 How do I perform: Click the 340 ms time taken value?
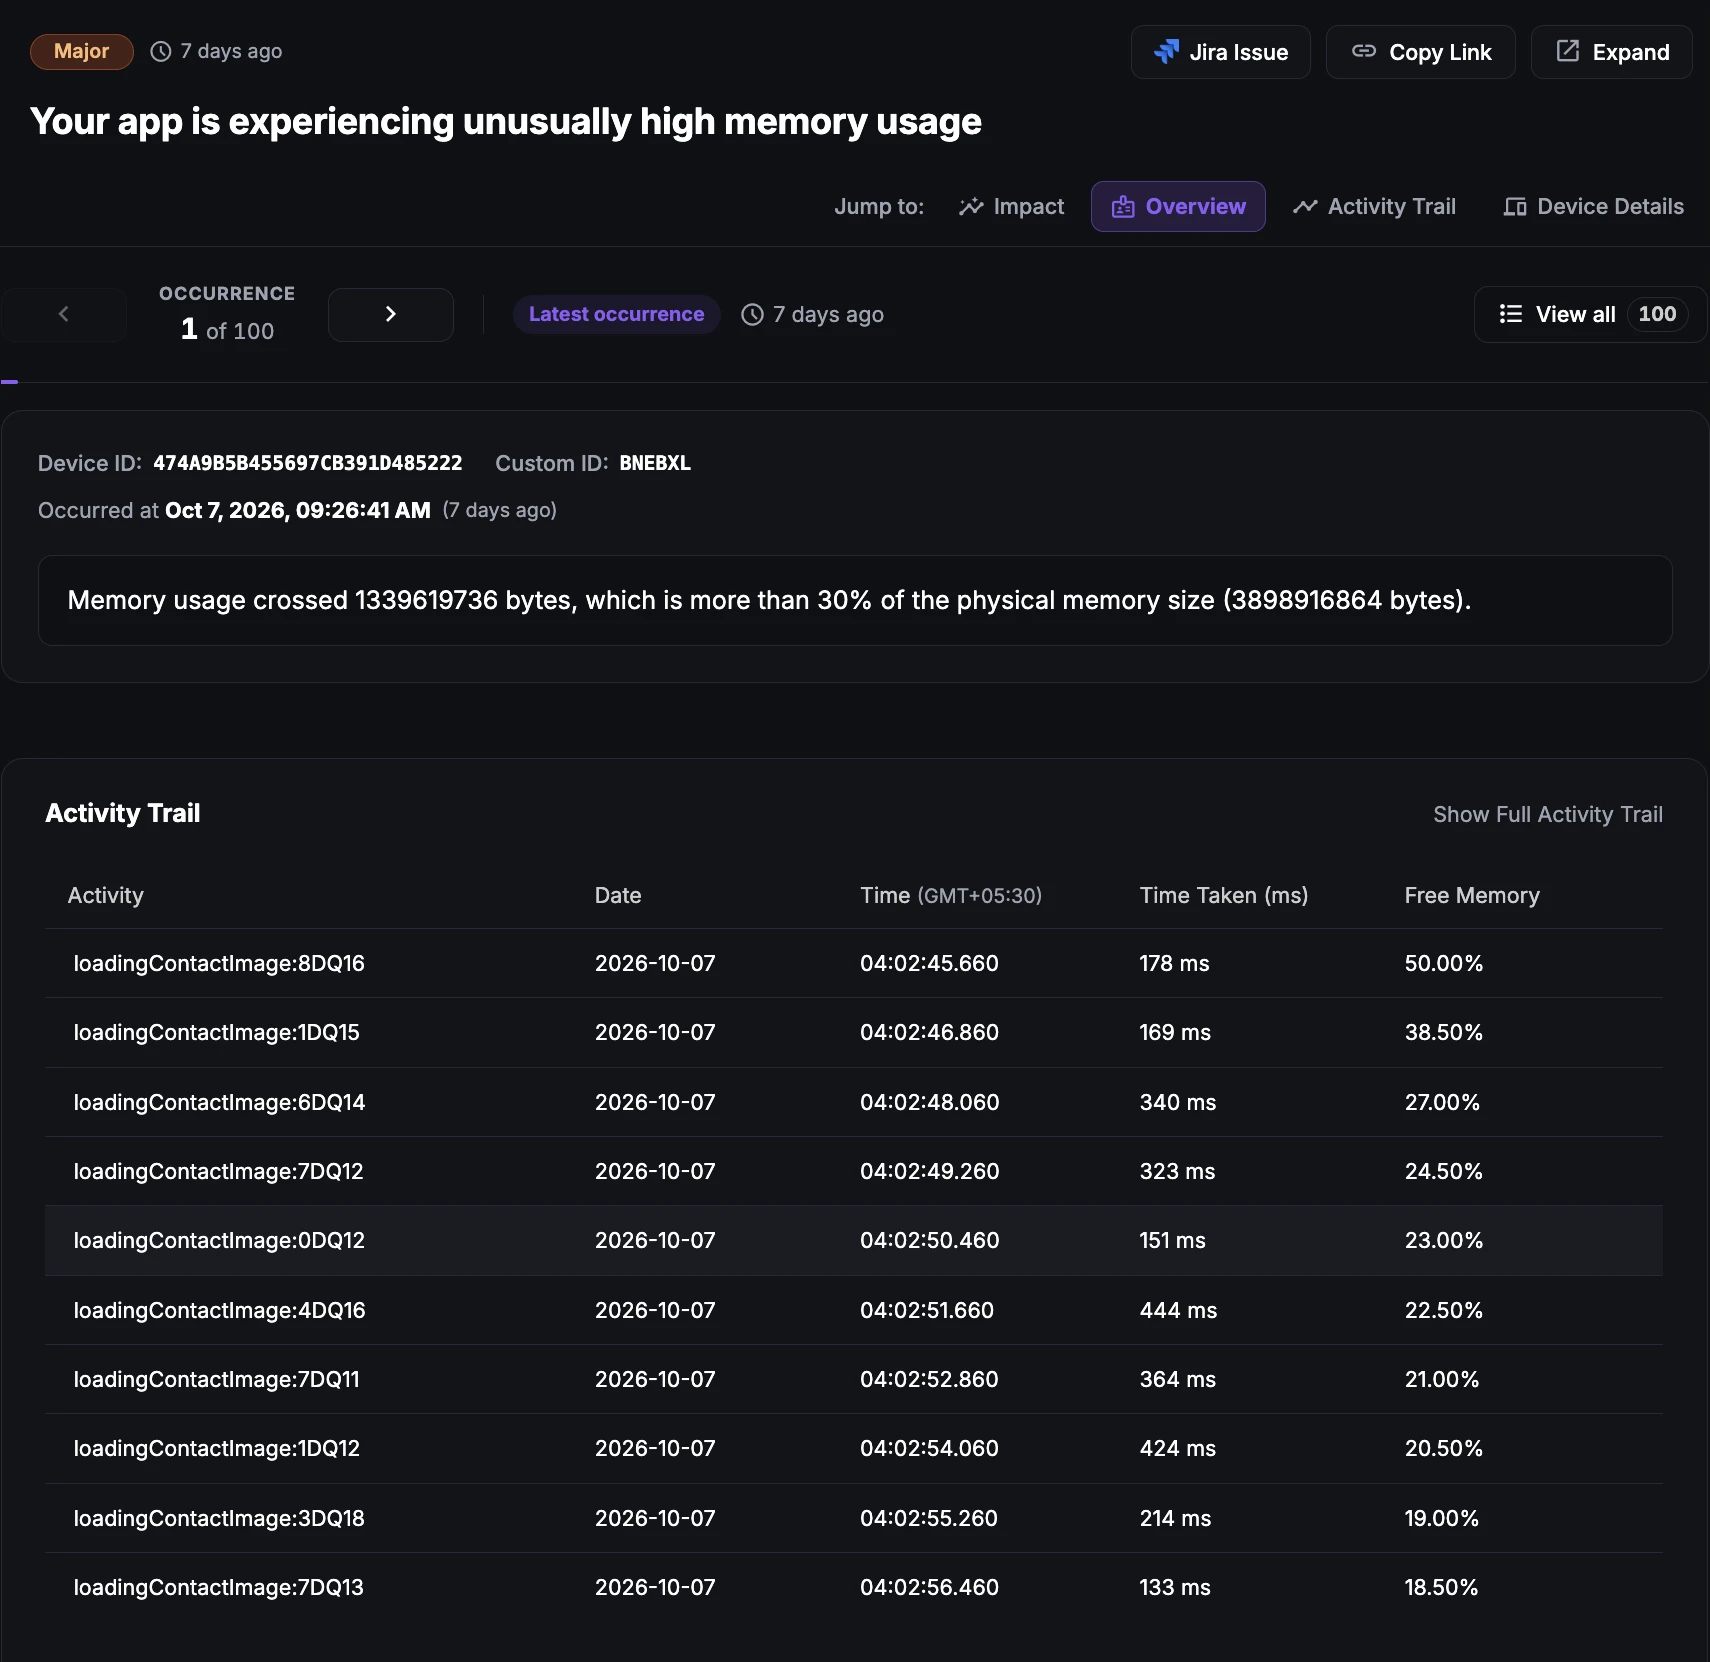tap(1177, 1102)
